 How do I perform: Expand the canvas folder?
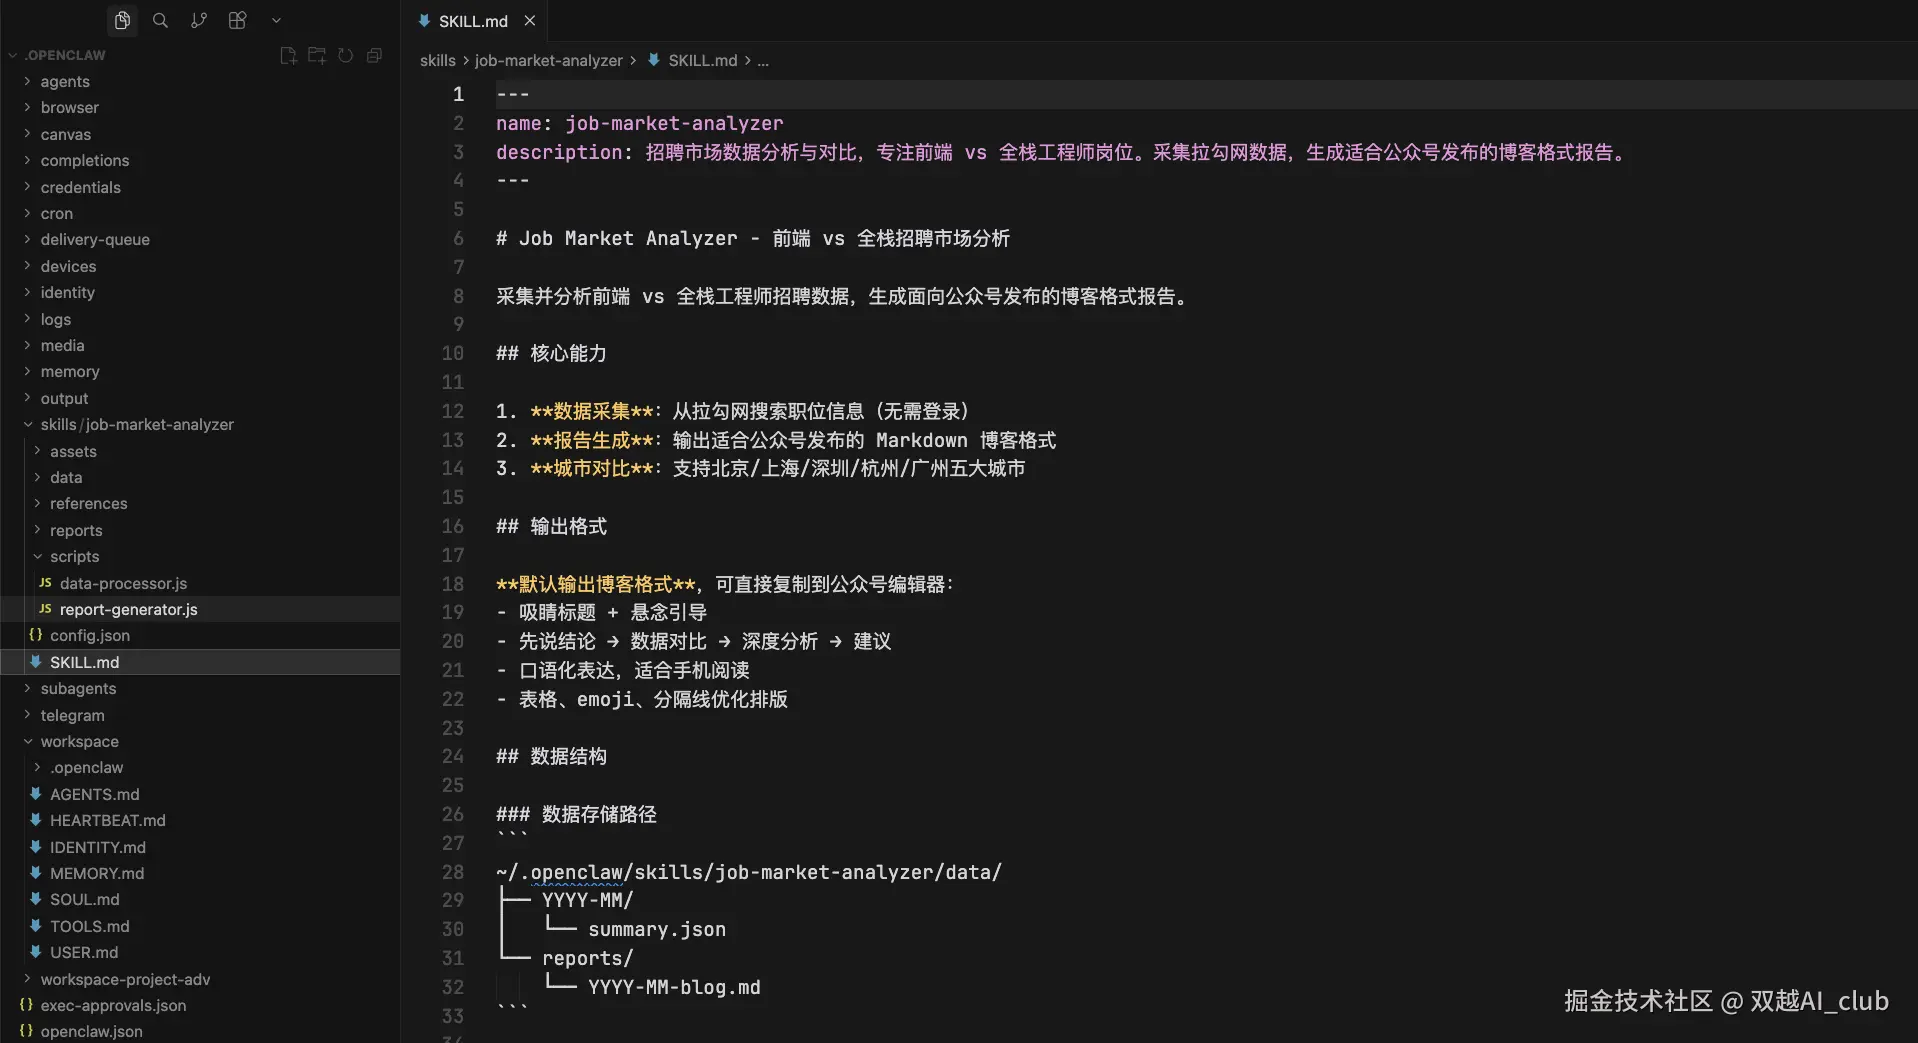click(x=66, y=135)
